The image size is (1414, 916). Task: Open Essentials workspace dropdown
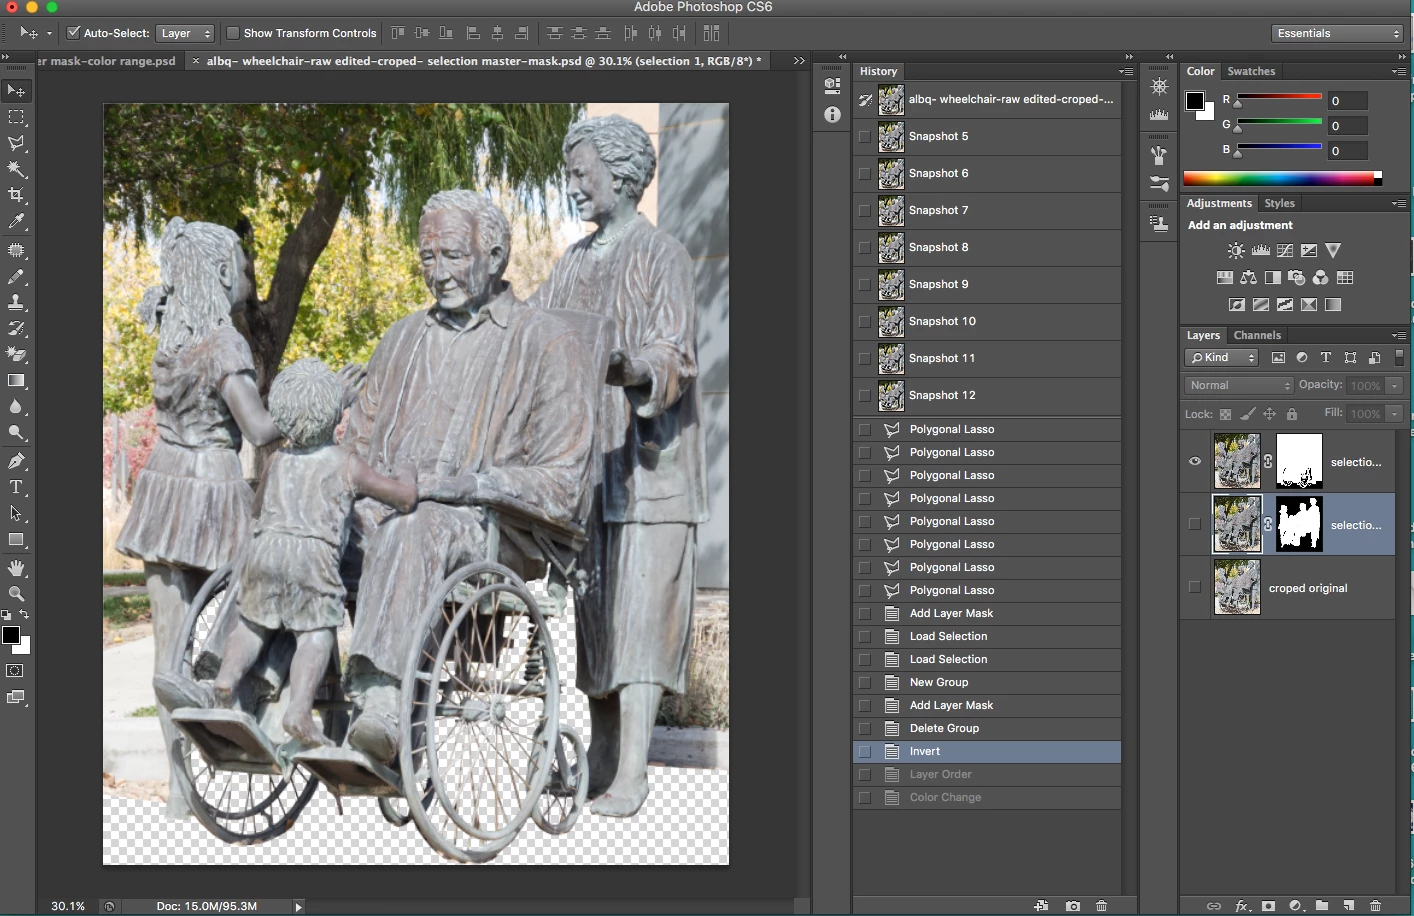(x=1338, y=33)
